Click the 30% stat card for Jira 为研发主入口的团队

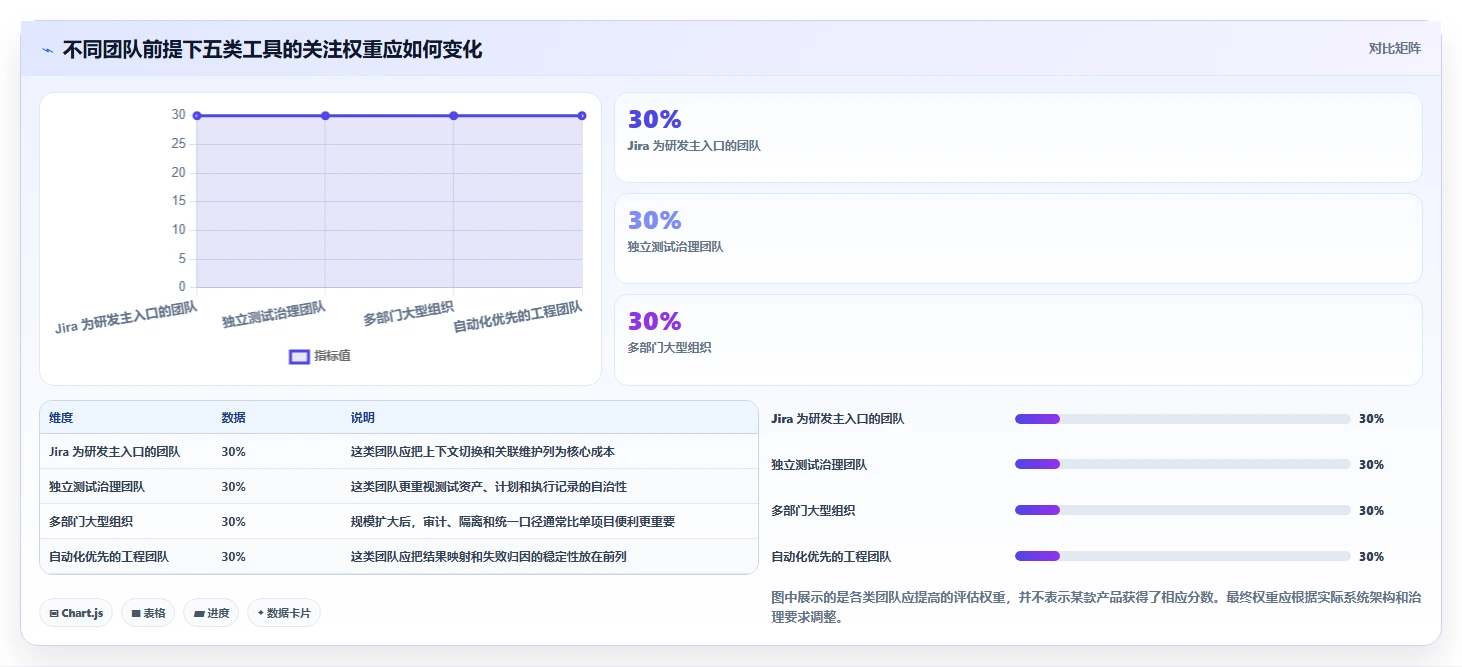[x=1018, y=138]
